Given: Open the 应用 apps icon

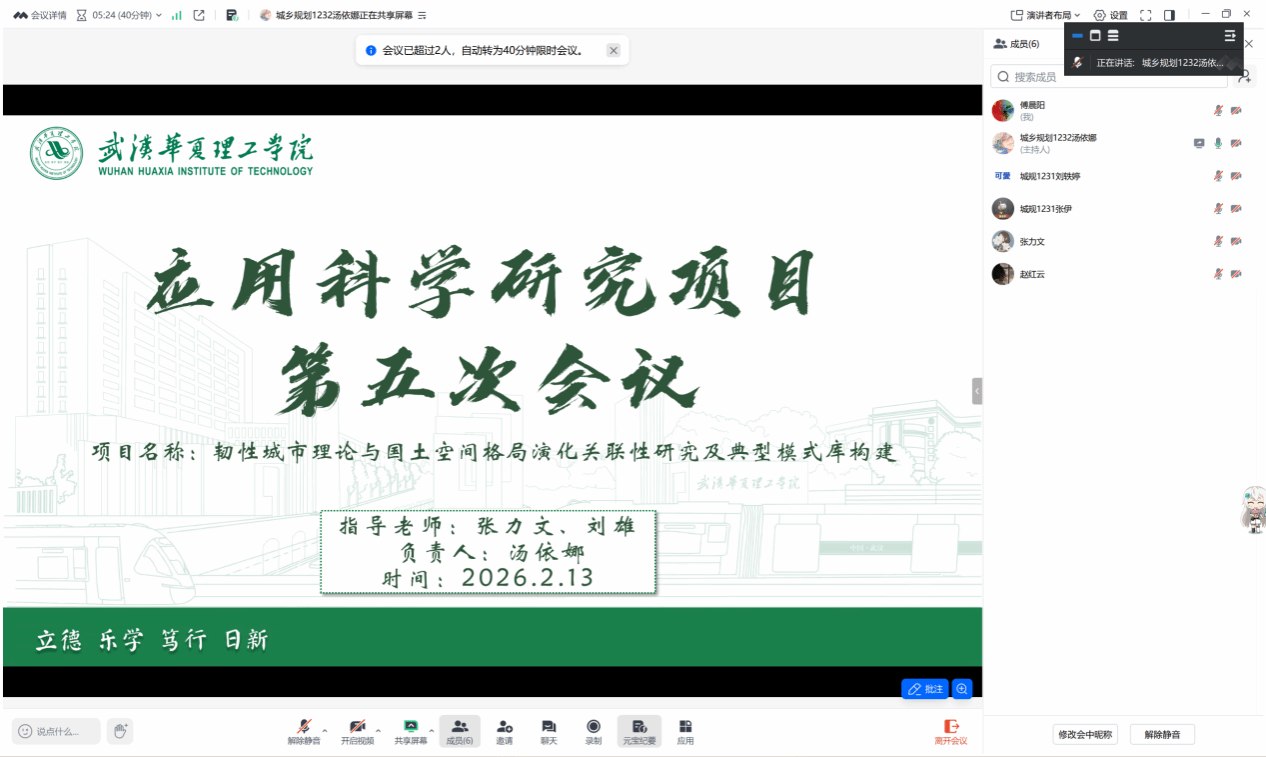Looking at the screenshot, I should [685, 730].
